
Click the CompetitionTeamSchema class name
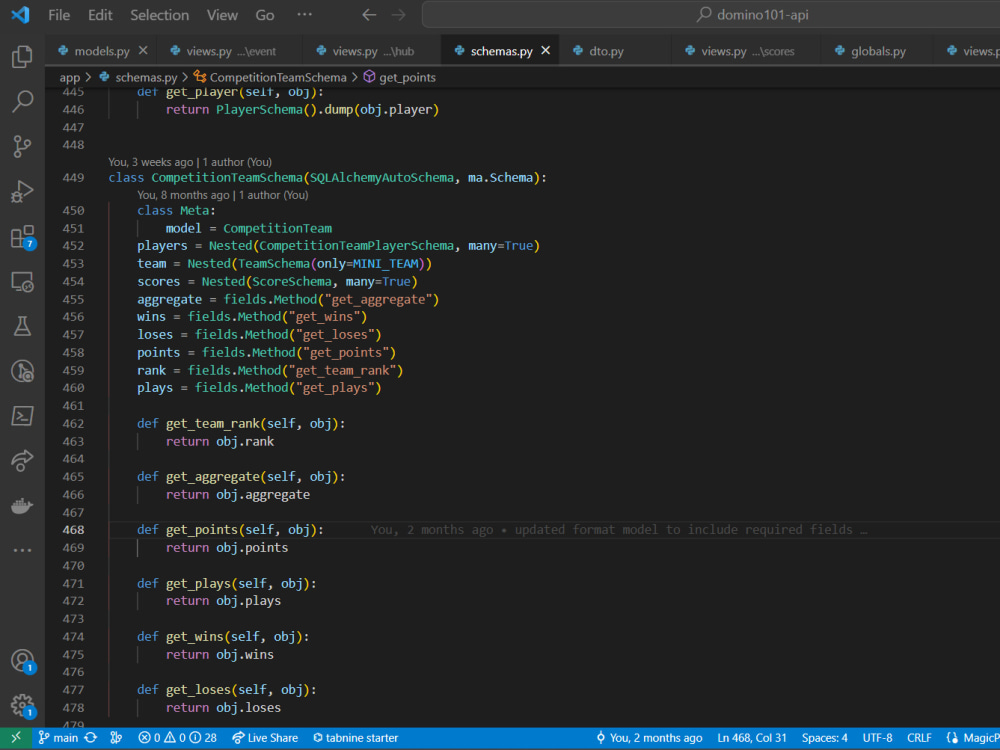click(226, 177)
